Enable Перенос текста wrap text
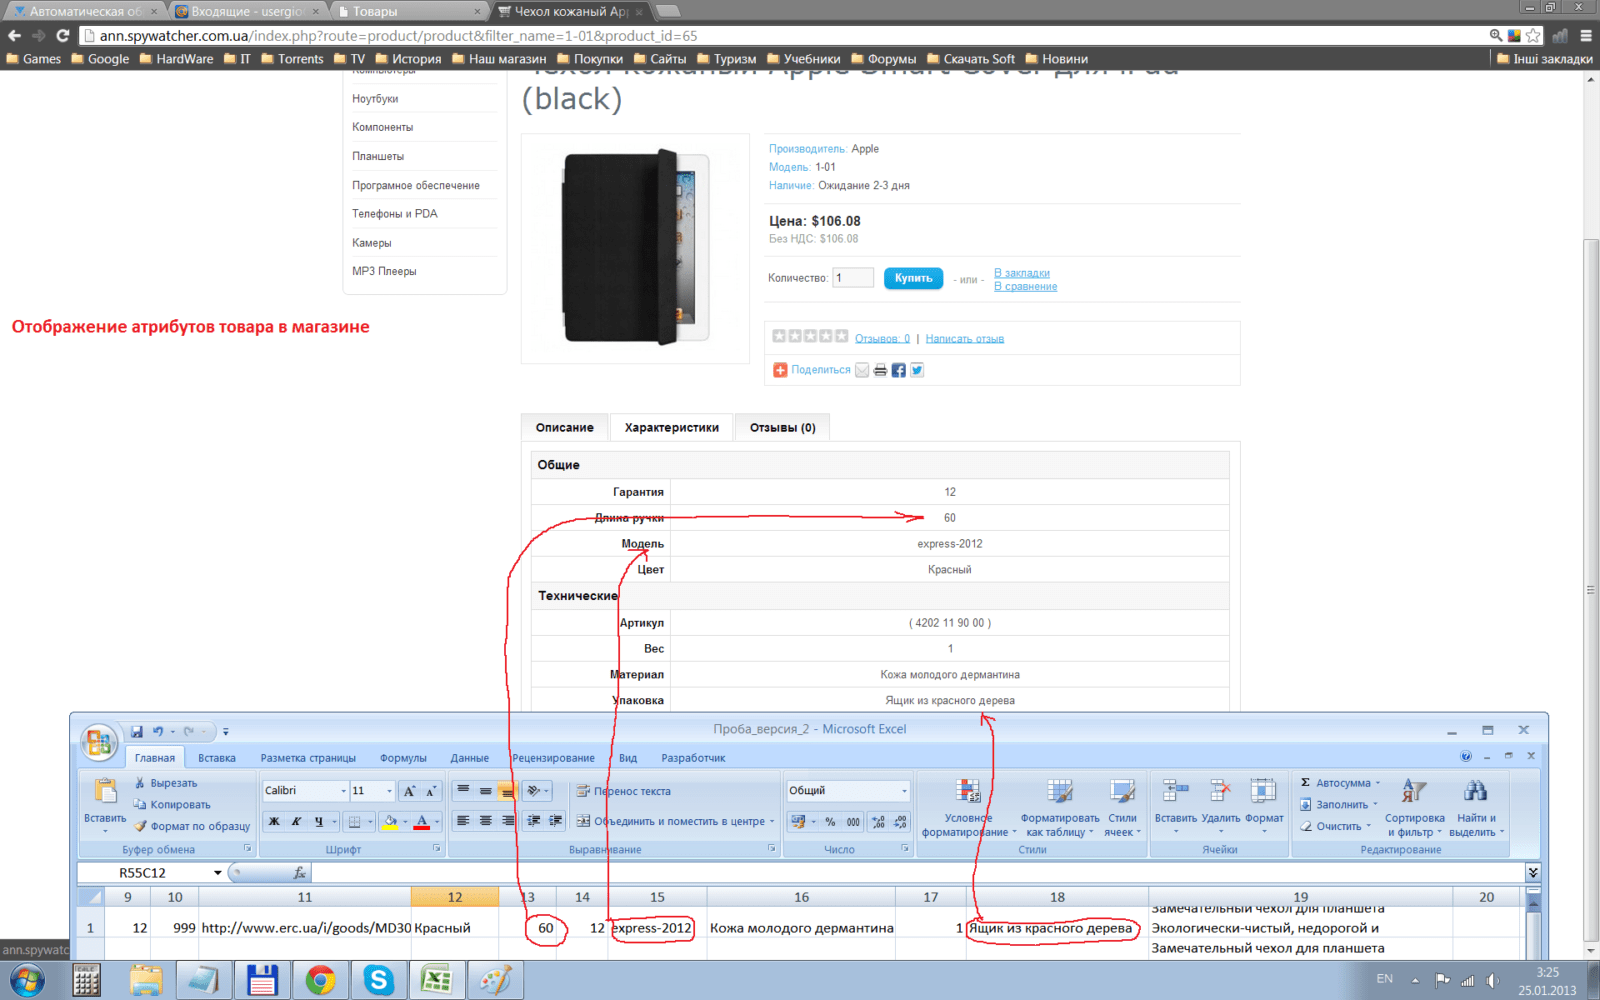1600x1000 pixels. click(624, 791)
